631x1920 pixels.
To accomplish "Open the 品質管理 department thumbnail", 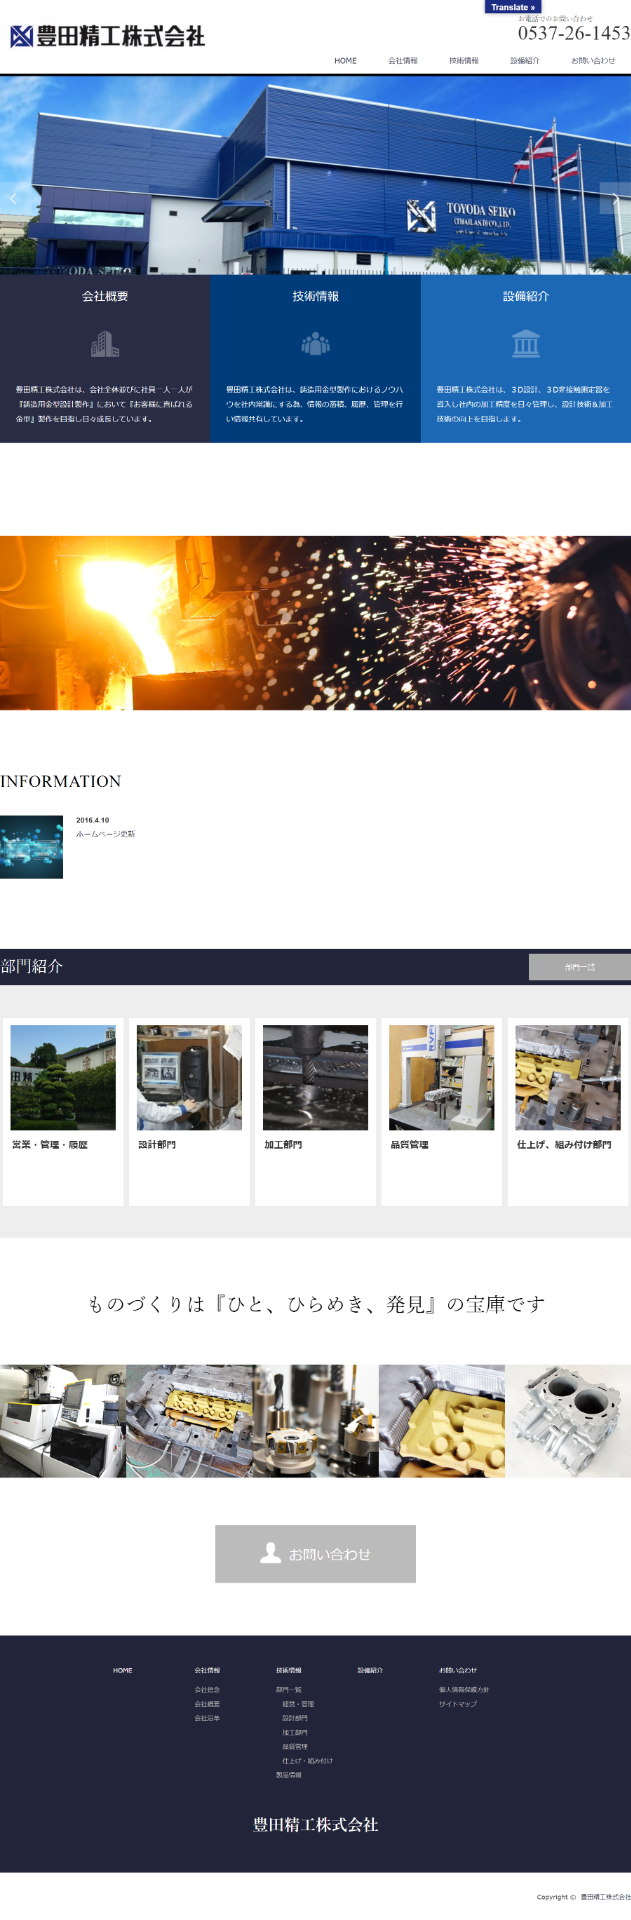I will 441,1078.
